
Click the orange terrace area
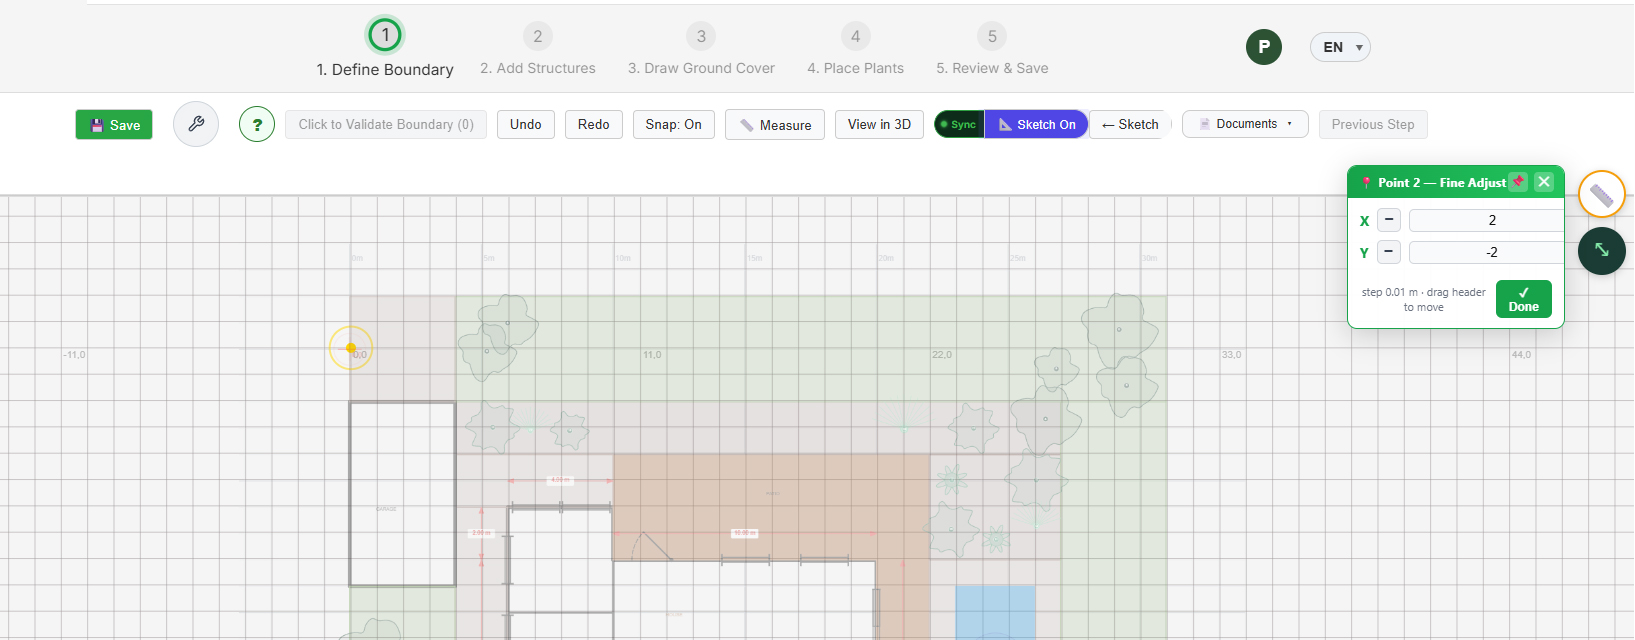770,507
